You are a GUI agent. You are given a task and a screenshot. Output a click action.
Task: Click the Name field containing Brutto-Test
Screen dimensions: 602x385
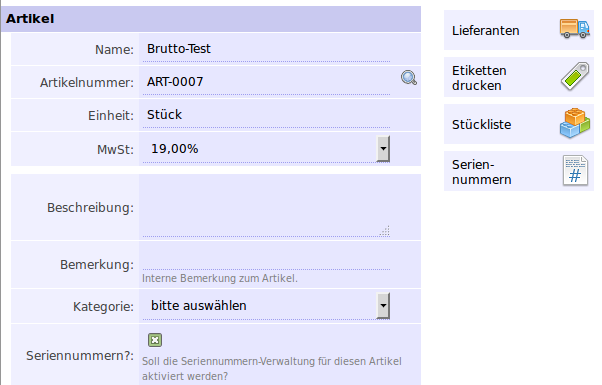click(266, 49)
